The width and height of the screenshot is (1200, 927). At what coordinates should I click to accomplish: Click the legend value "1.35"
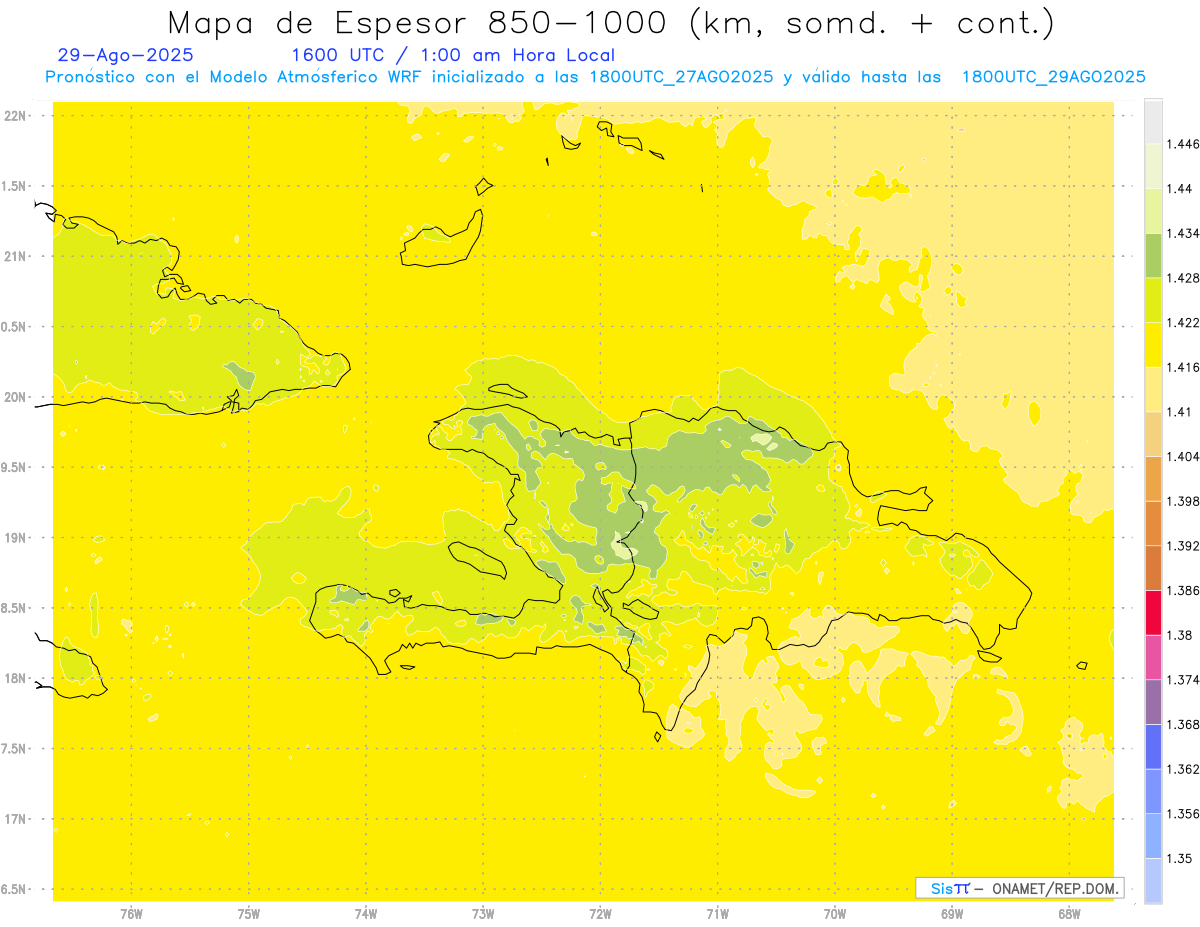point(1180,858)
